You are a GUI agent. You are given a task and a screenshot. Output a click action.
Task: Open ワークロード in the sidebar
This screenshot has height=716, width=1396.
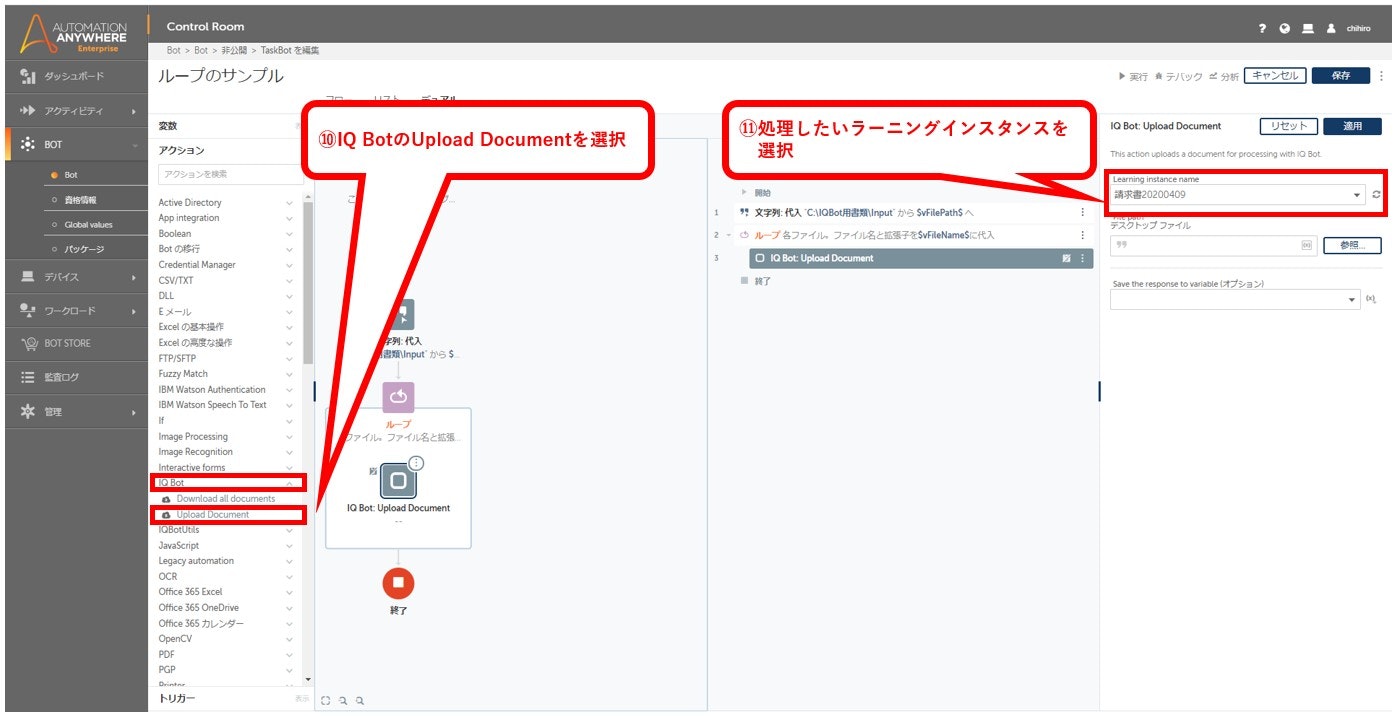[x=74, y=310]
